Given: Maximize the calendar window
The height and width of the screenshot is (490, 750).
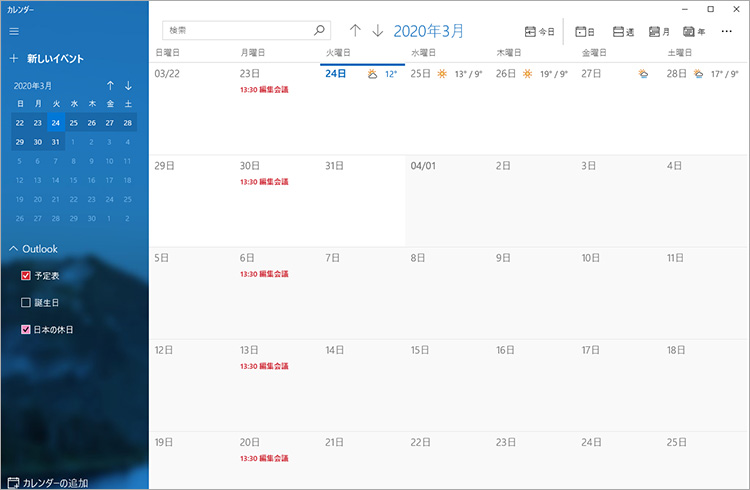Looking at the screenshot, I should [x=711, y=9].
